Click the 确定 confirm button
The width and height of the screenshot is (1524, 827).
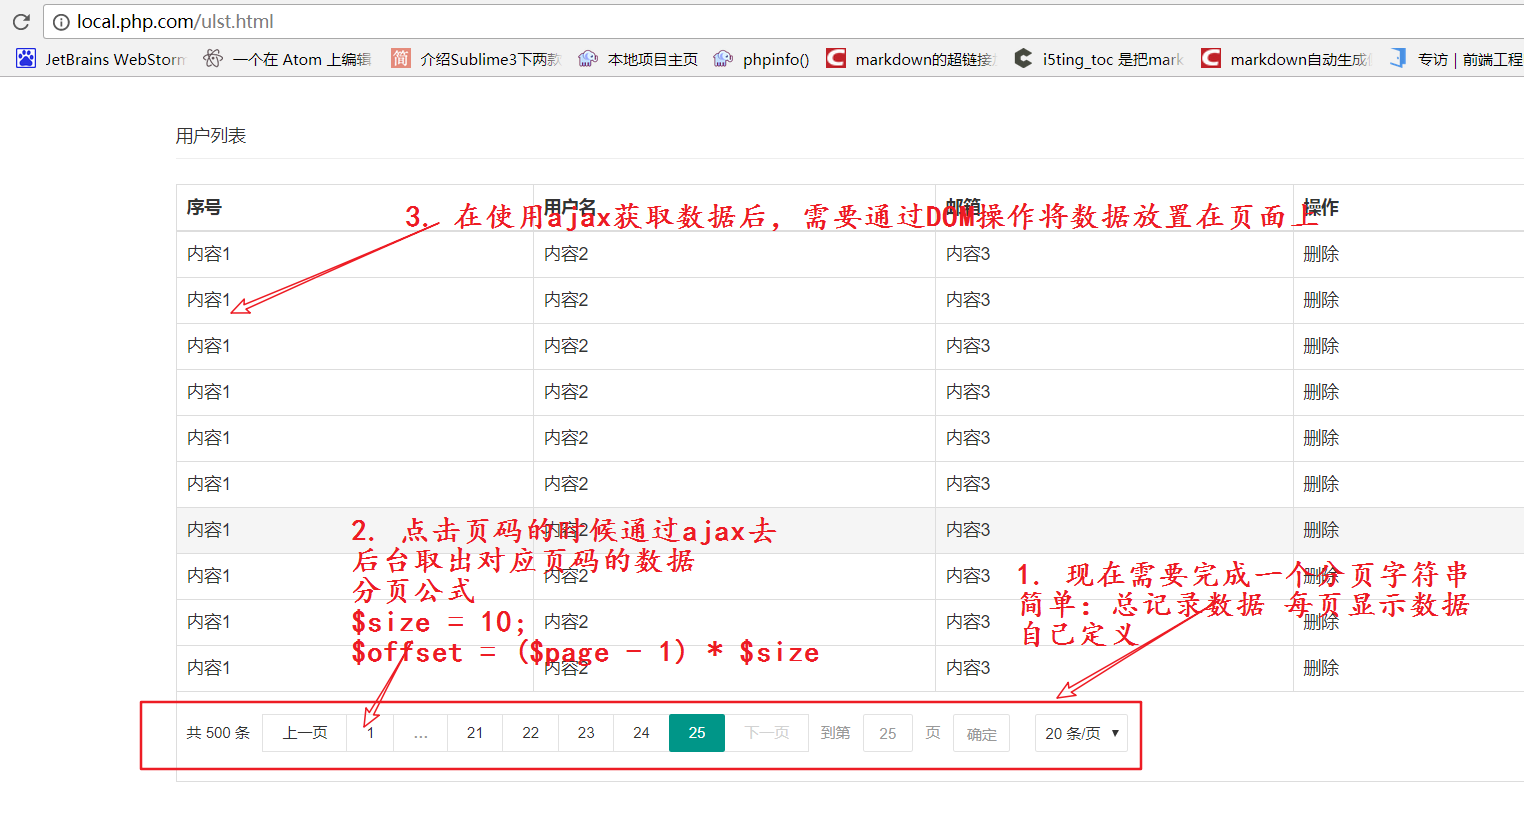[981, 734]
